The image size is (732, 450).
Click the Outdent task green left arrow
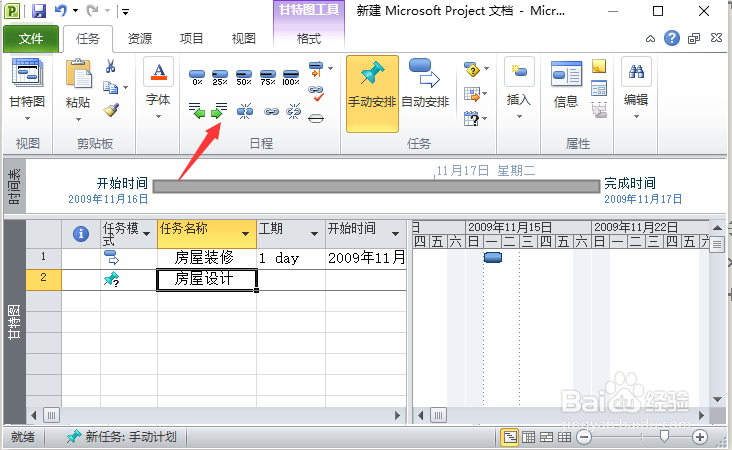197,111
